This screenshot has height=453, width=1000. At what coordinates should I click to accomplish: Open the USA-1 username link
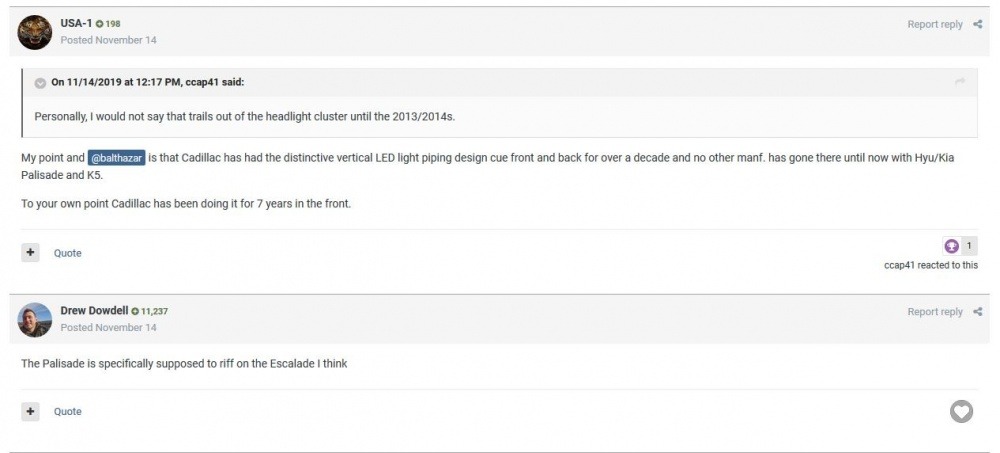click(x=76, y=23)
